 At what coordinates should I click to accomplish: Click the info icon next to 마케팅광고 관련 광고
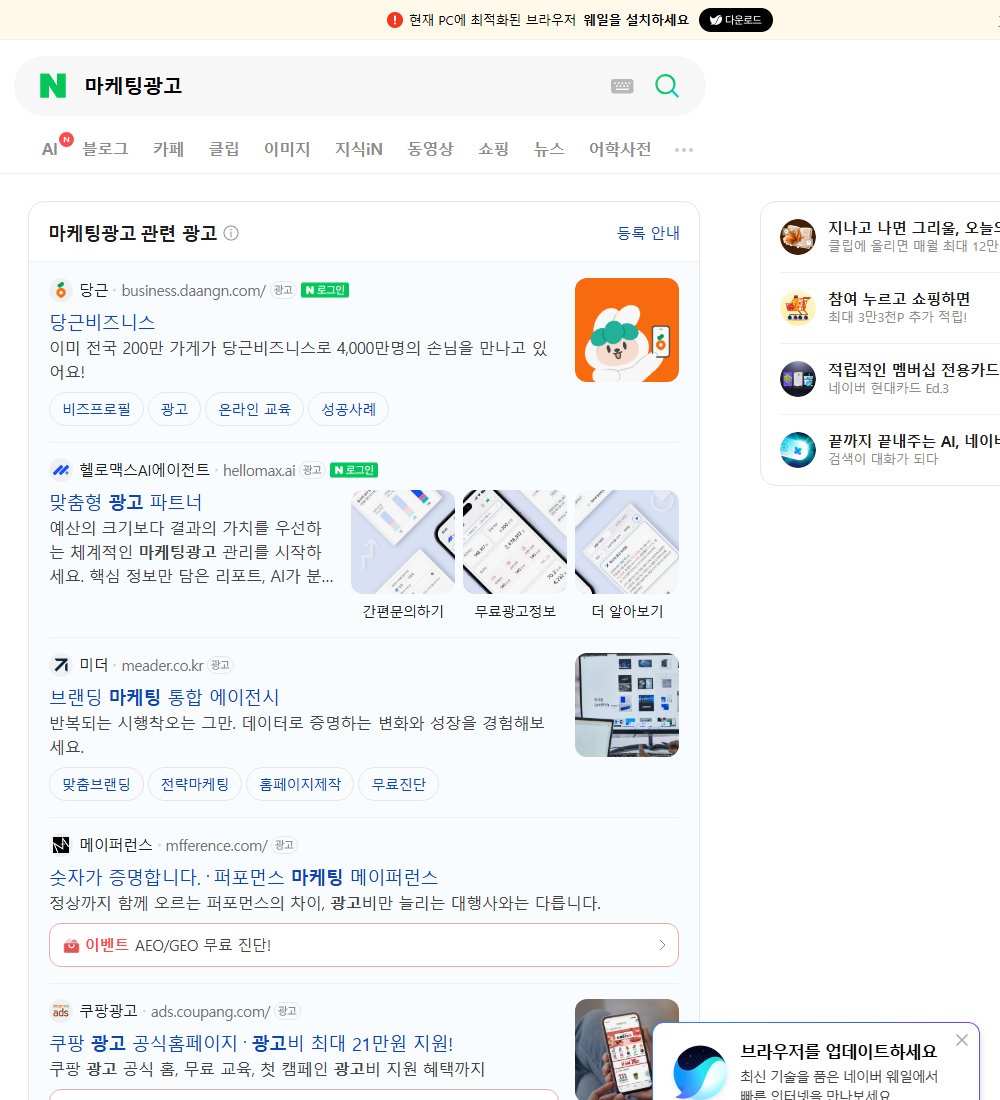pos(231,233)
